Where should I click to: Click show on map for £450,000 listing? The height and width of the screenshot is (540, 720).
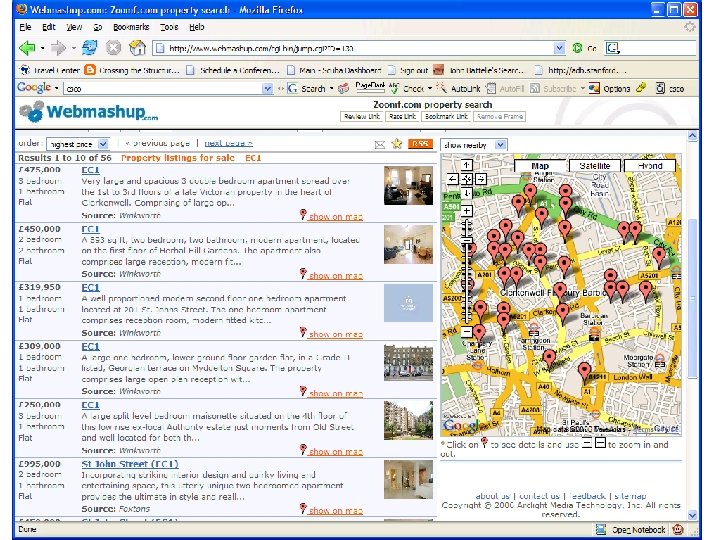(x=336, y=276)
